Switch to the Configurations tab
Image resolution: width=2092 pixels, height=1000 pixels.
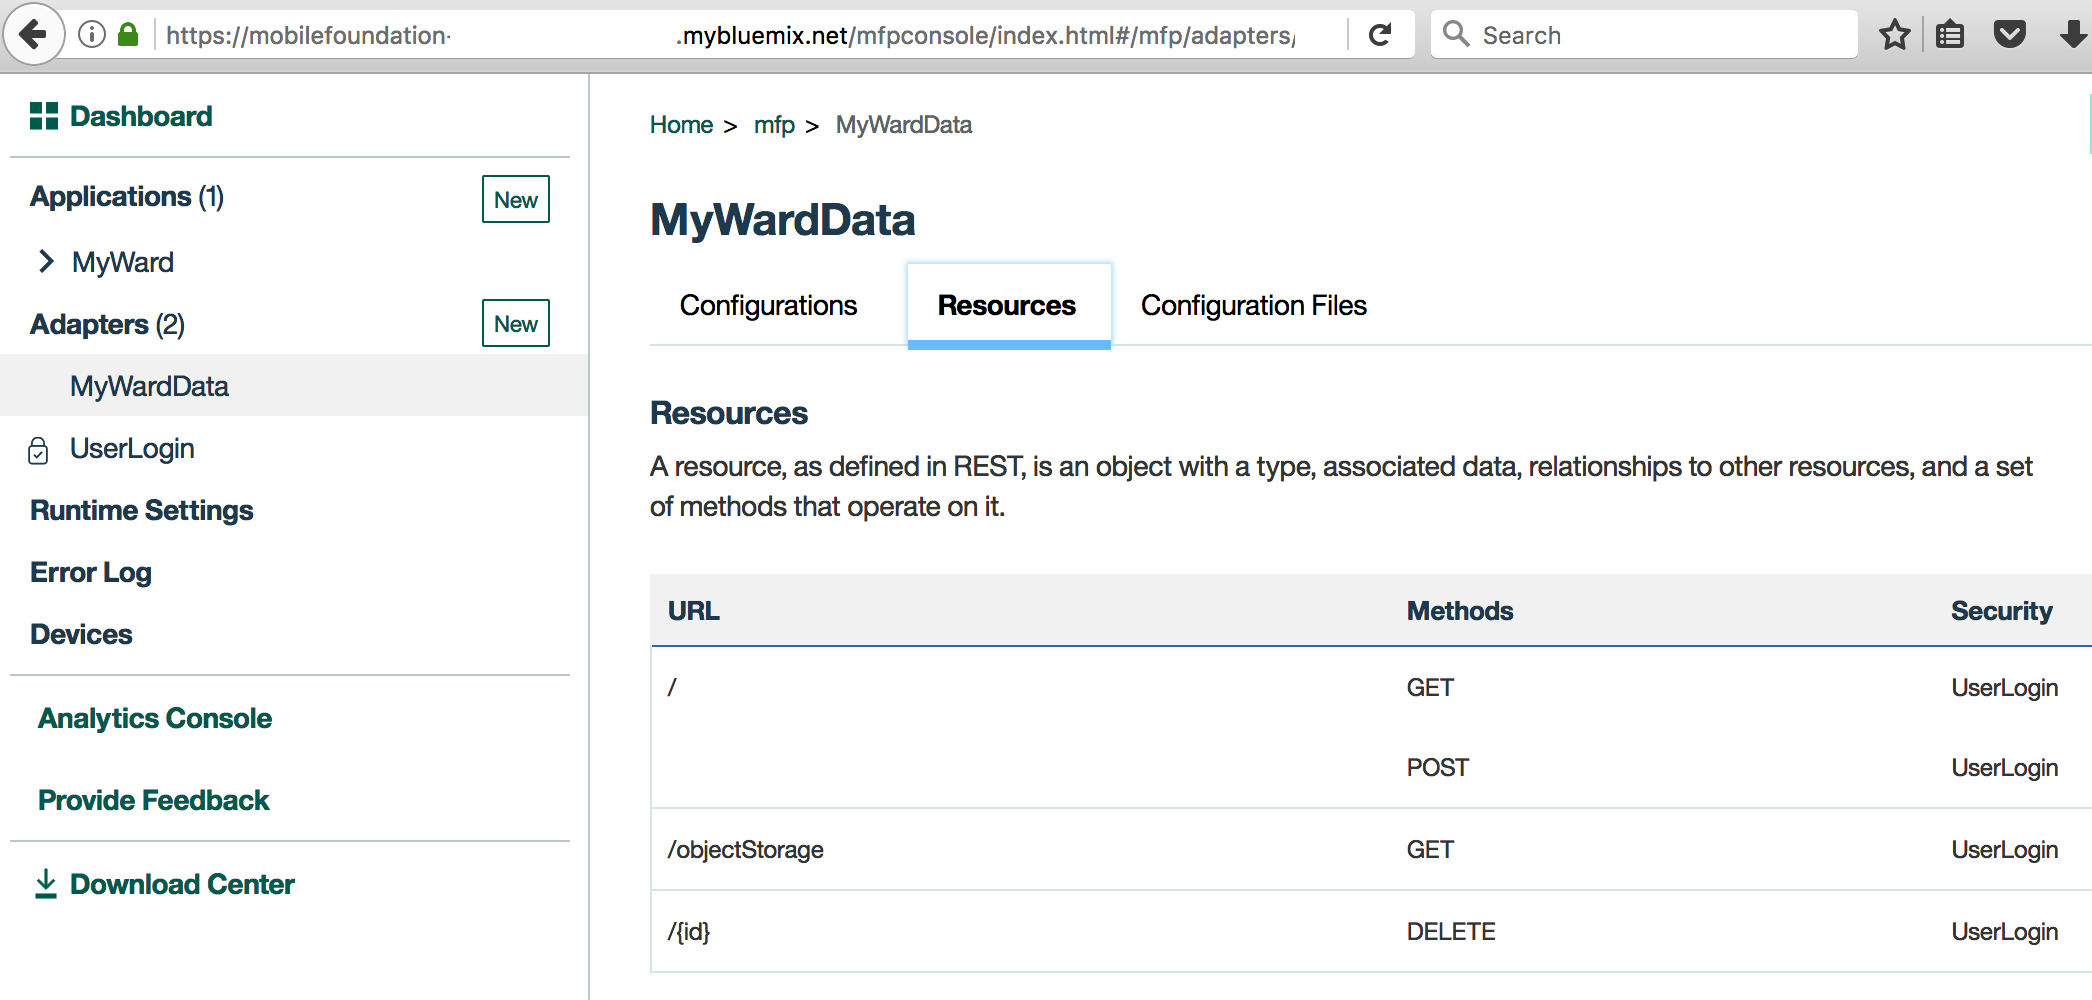768,305
